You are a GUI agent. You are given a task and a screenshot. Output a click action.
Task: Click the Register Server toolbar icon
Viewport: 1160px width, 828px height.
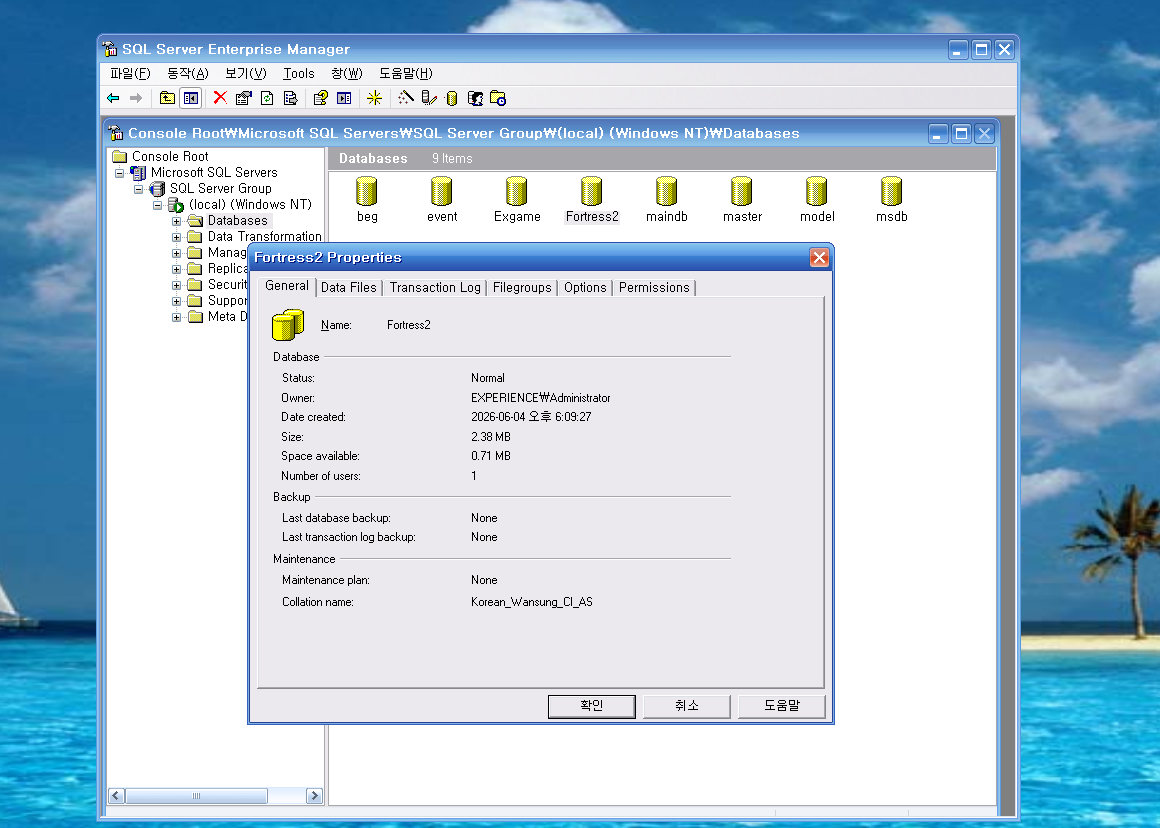point(428,98)
